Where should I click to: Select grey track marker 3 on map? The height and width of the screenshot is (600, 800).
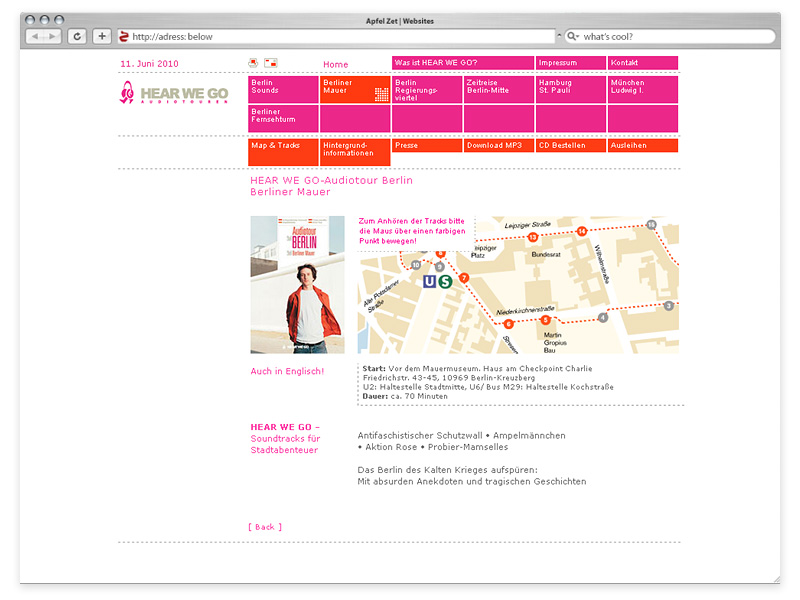coord(668,306)
